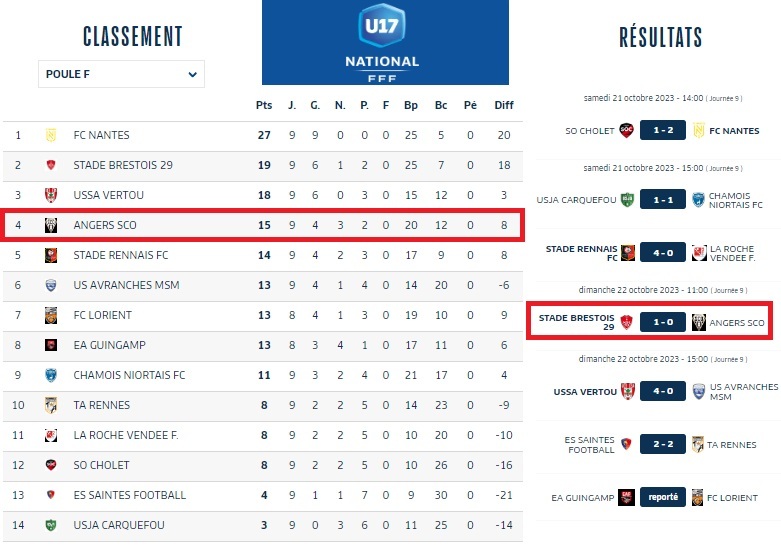Click the U17 National FFF logo banner
This screenshot has height=546, width=781.
[385, 42]
